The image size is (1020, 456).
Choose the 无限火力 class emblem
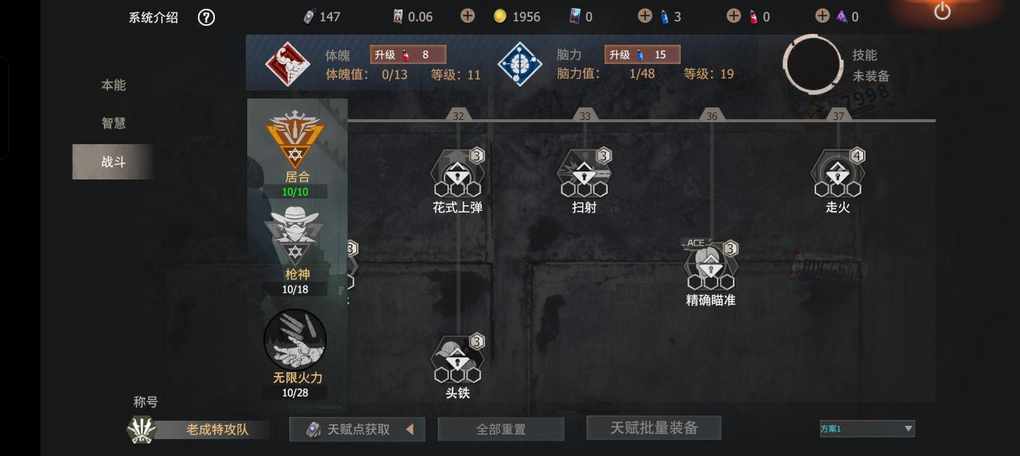tap(295, 339)
